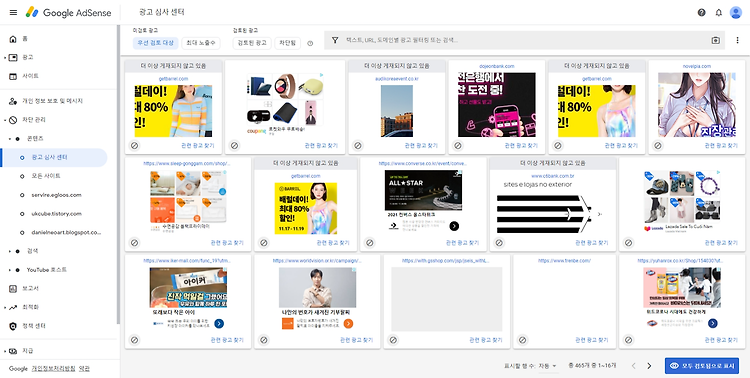This screenshot has height=378, width=750.
Task: Open the www.citibank.com.br URL link
Action: coord(552,176)
